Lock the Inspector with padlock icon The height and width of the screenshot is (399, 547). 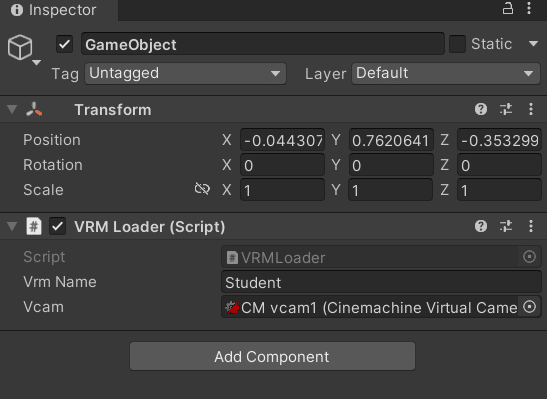[x=508, y=8]
